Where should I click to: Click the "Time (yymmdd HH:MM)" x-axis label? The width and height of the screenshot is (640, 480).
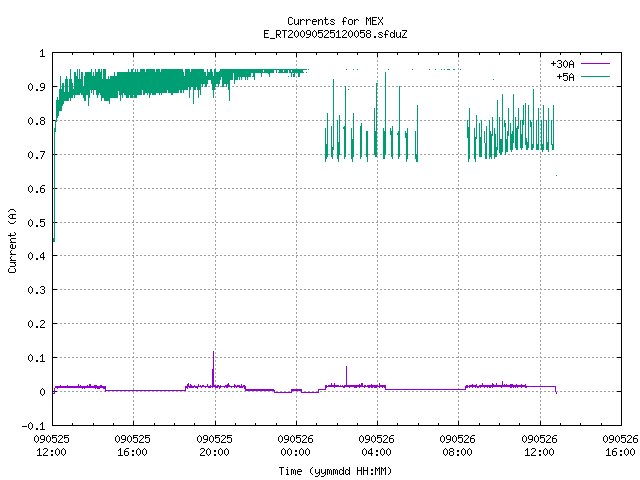[335, 471]
